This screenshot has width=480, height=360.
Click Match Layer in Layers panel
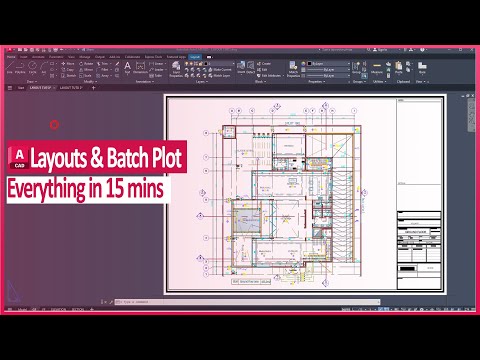pyautogui.click(x=219, y=76)
